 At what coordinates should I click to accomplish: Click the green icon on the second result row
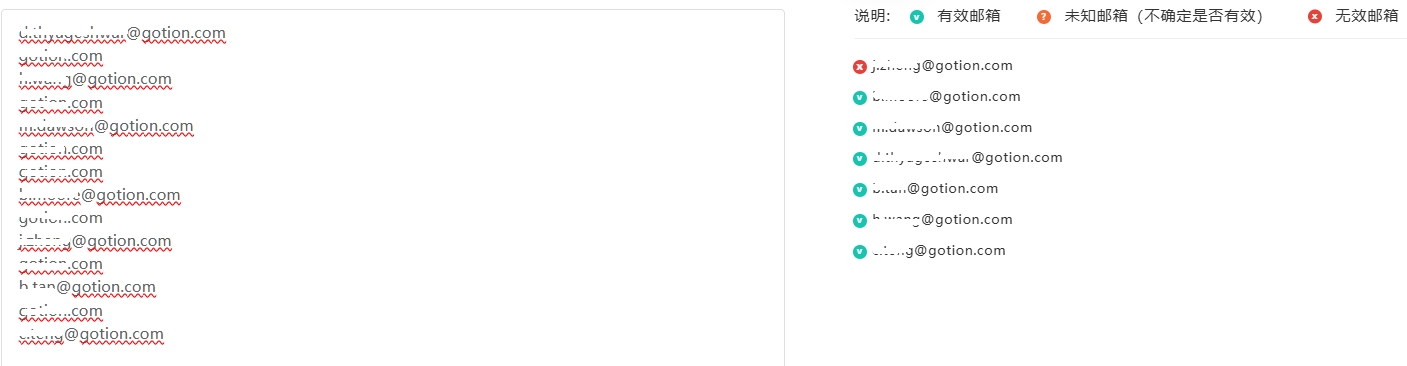(859, 98)
